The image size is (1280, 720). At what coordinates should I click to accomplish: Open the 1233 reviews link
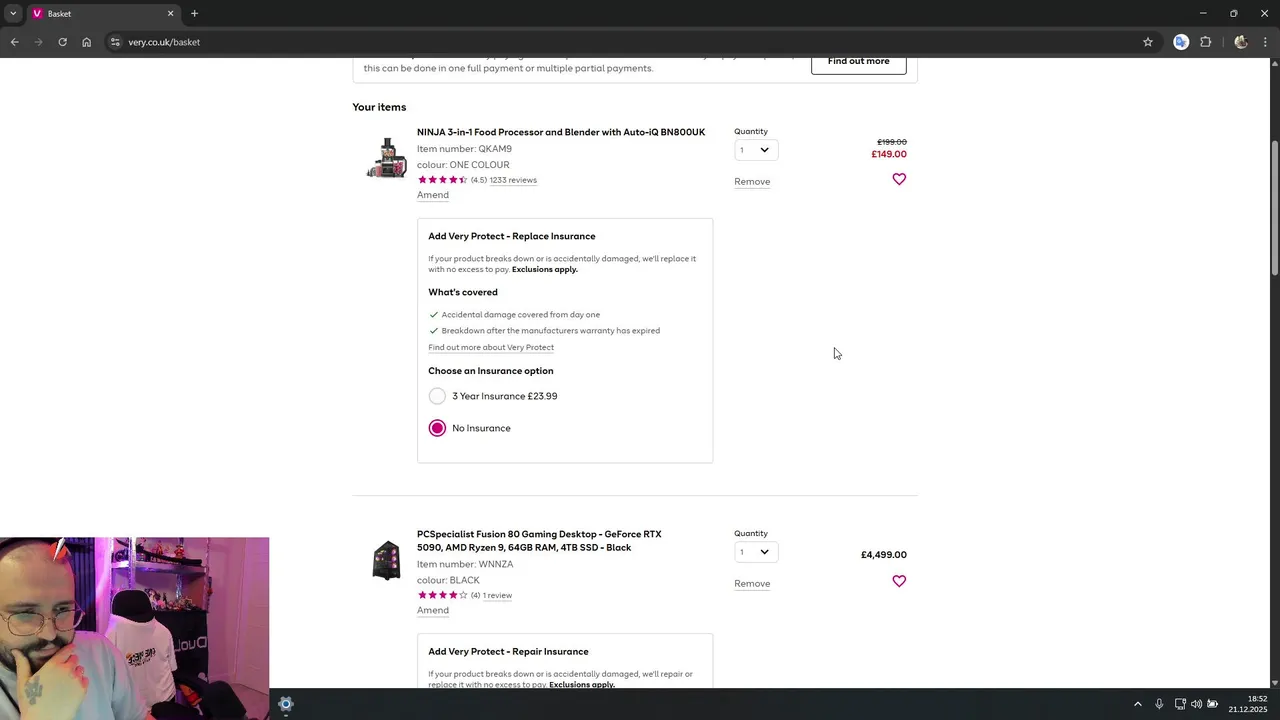click(x=513, y=180)
